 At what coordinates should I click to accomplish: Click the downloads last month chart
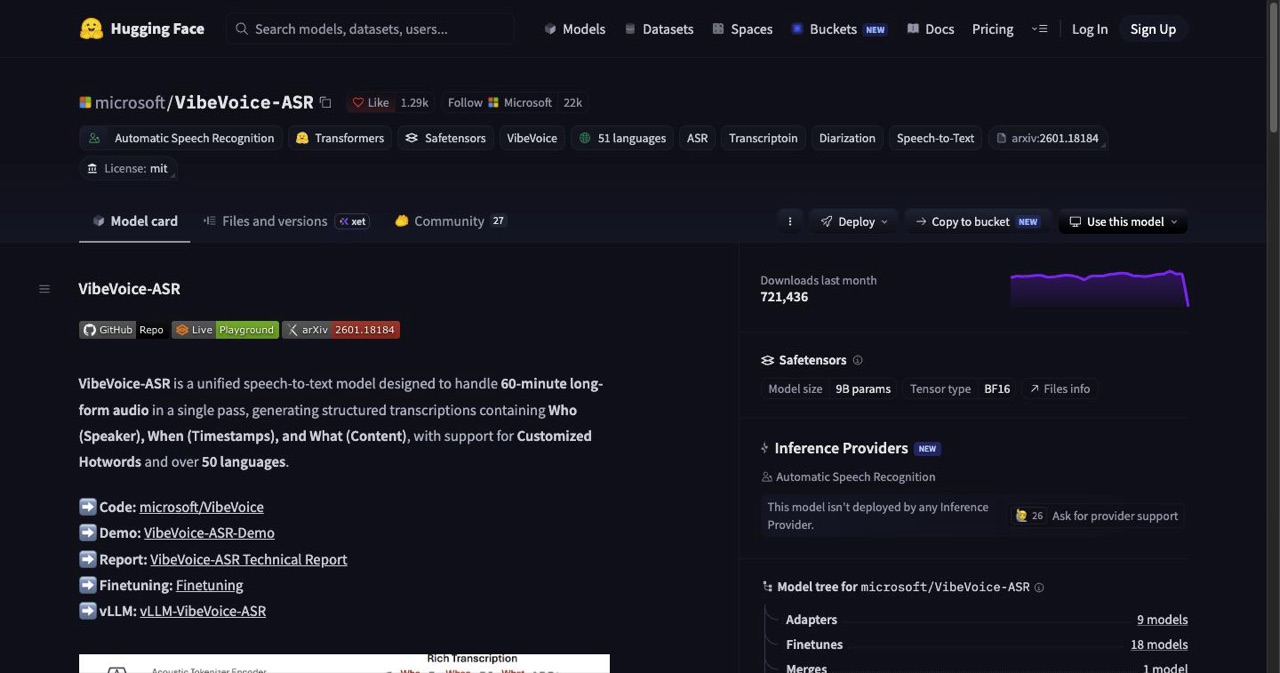1099,288
